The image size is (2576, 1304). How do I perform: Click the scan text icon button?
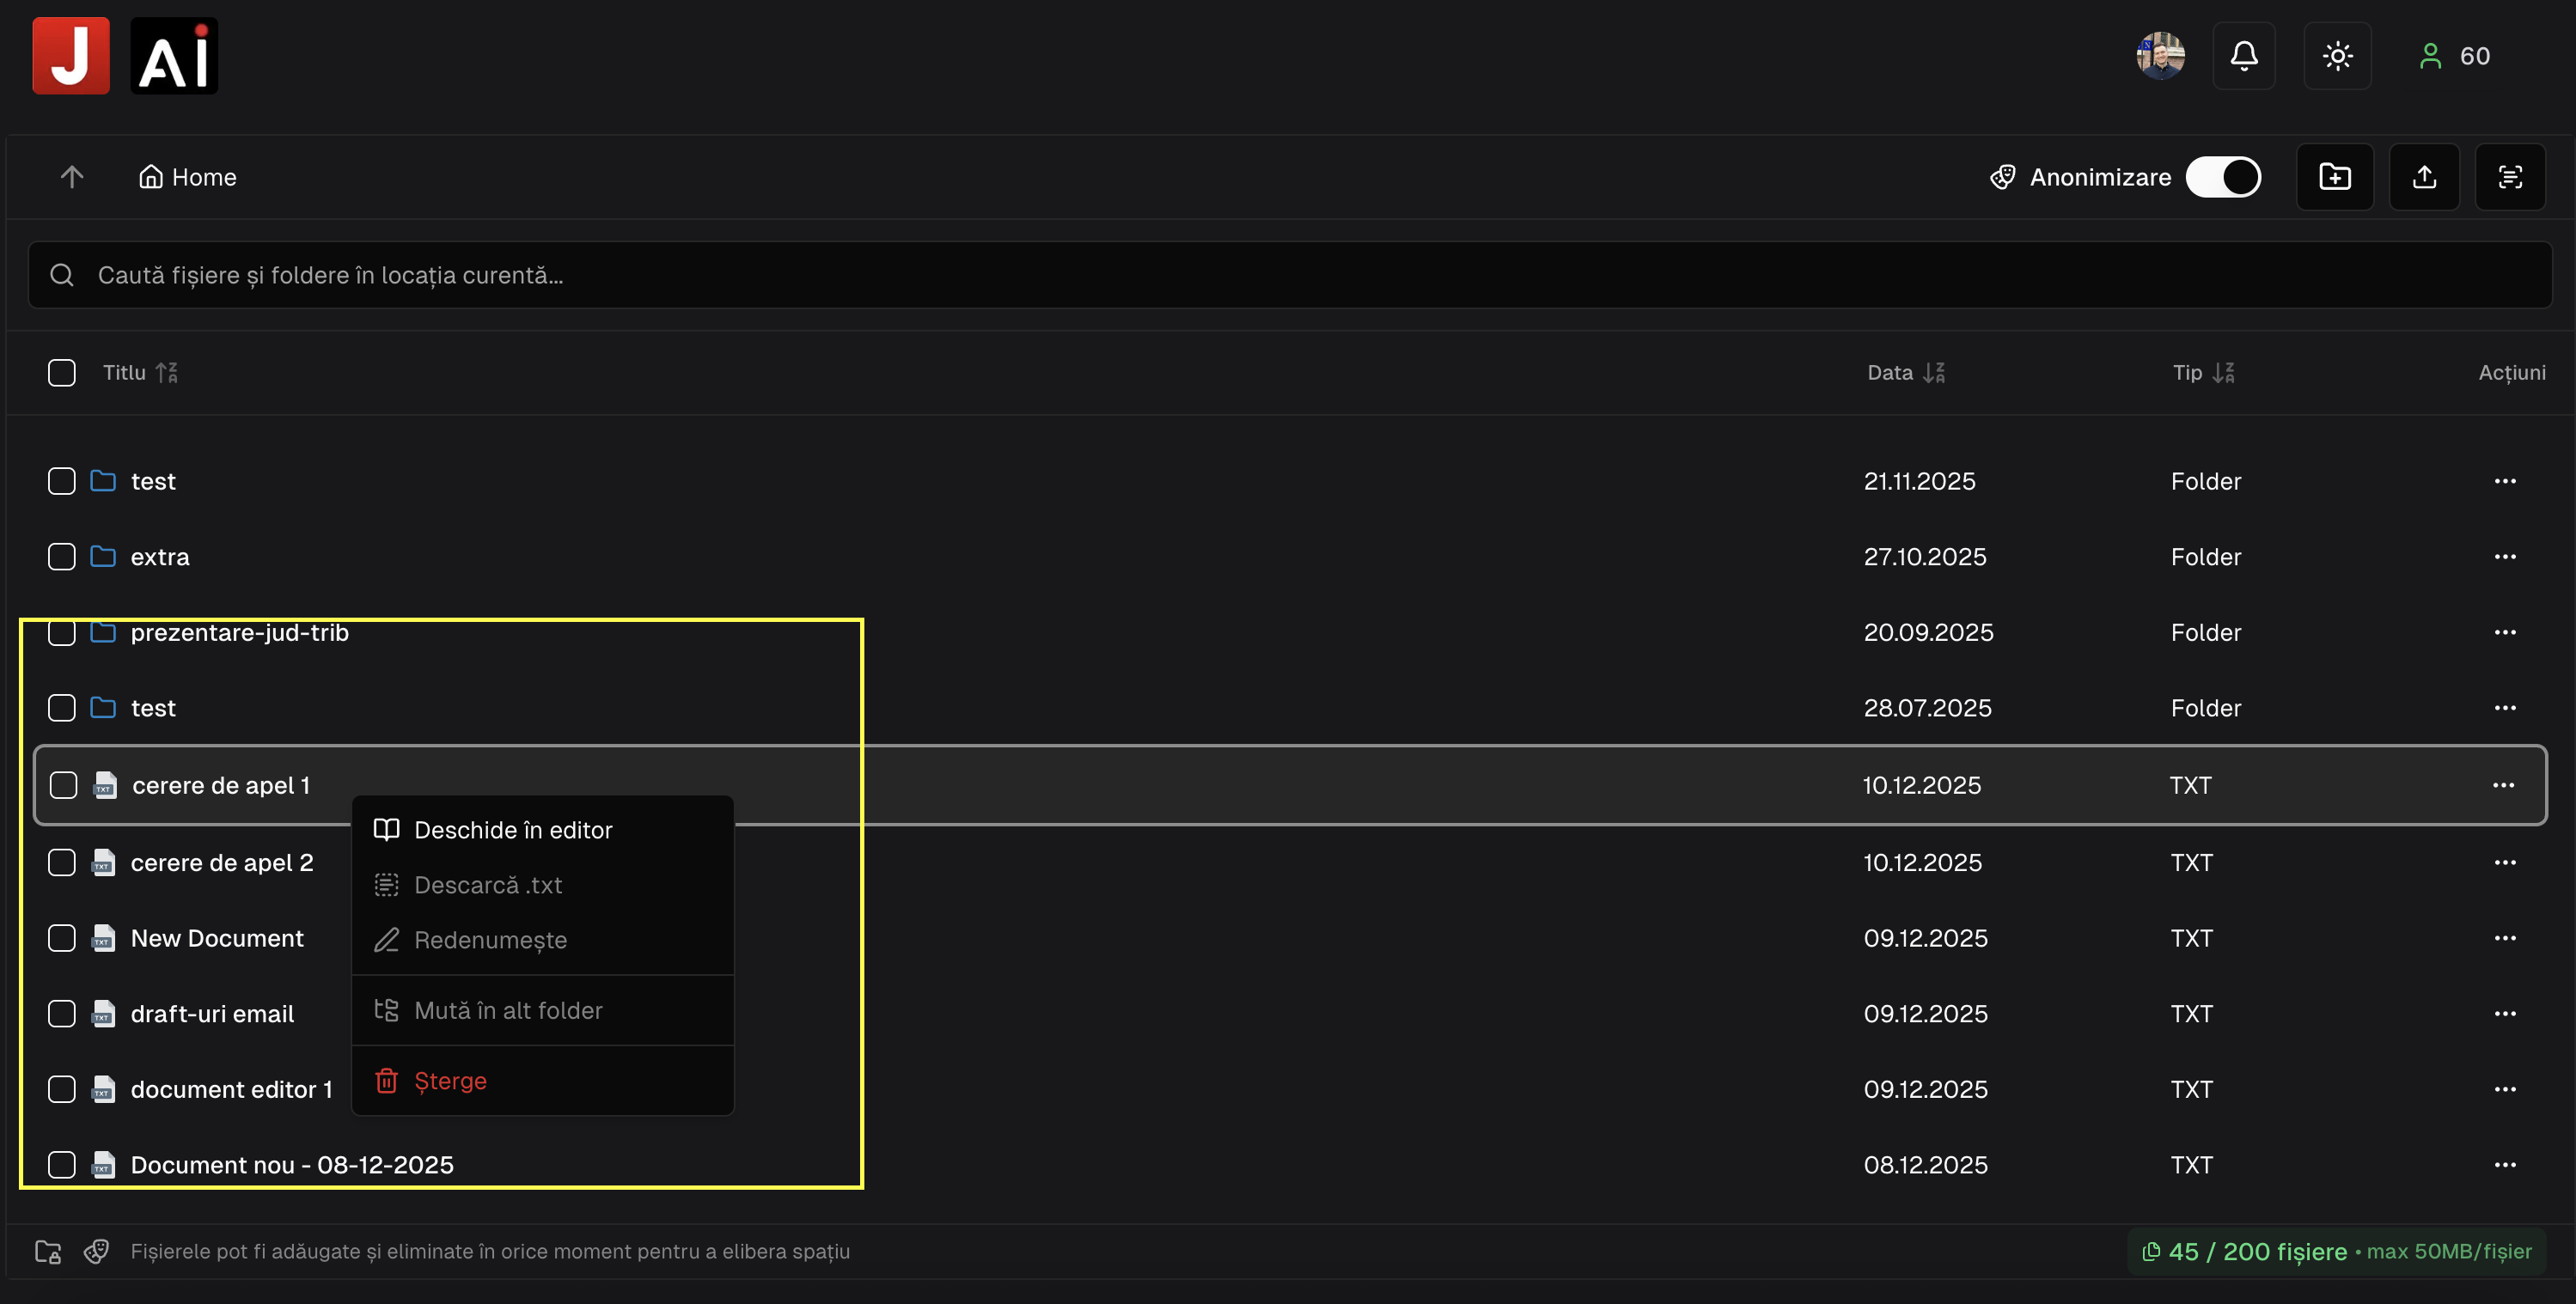point(2510,177)
